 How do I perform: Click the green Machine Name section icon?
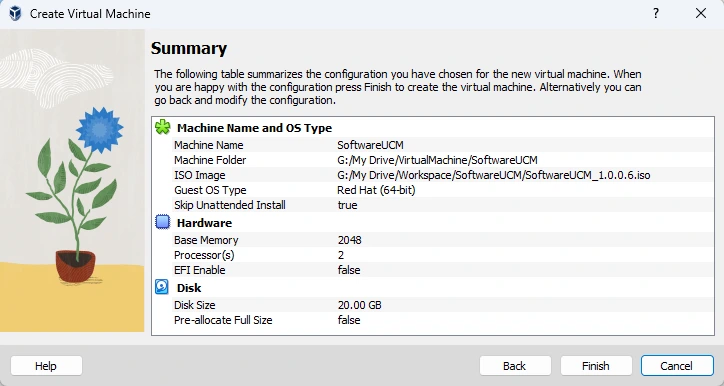point(163,127)
